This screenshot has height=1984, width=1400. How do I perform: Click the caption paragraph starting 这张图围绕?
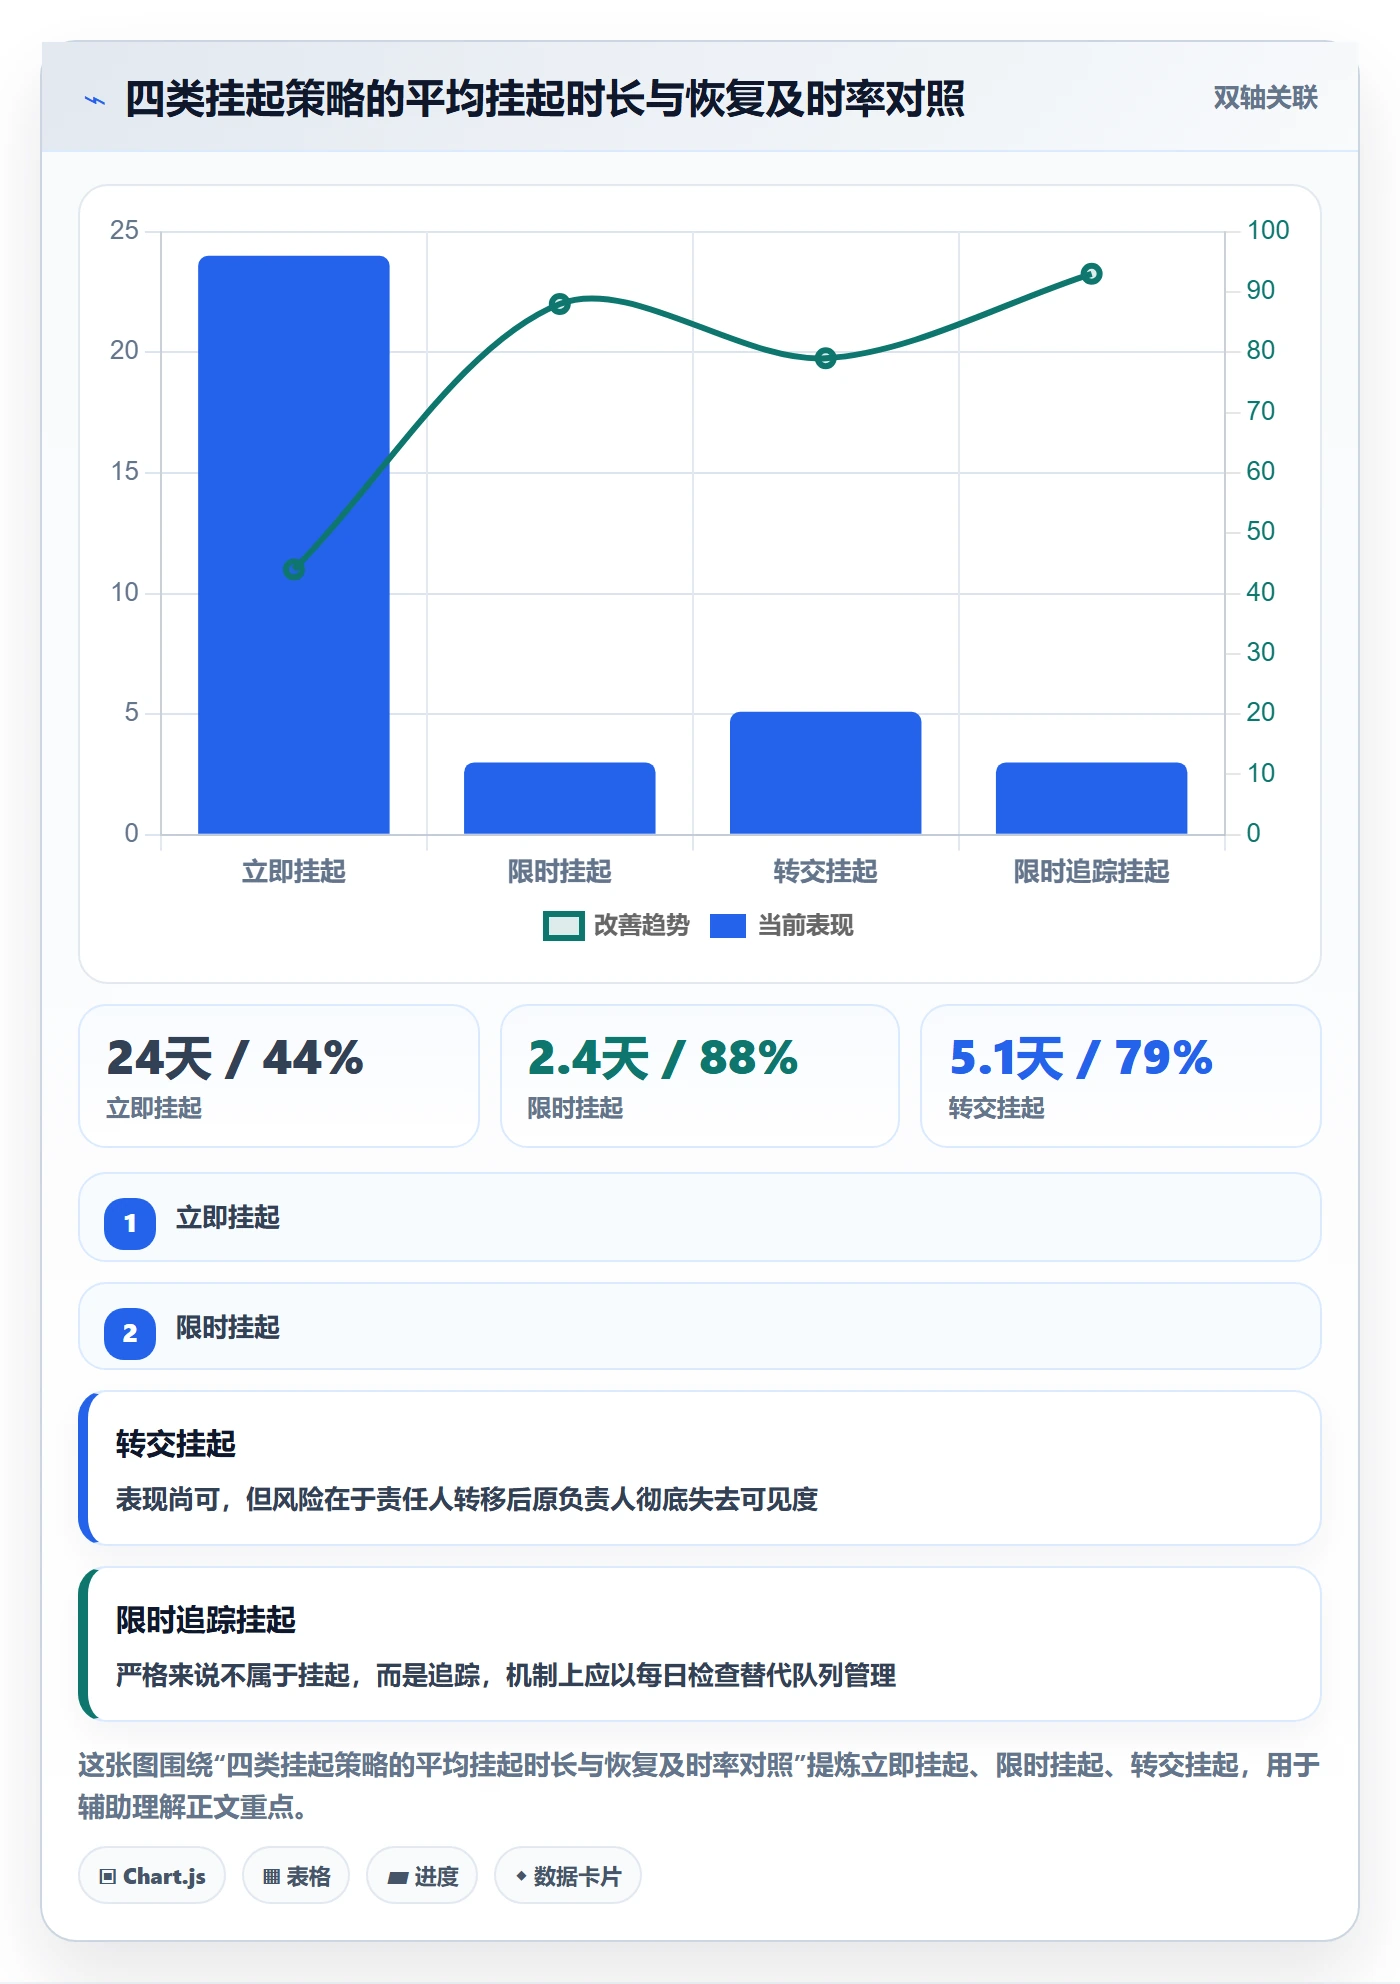699,1786
